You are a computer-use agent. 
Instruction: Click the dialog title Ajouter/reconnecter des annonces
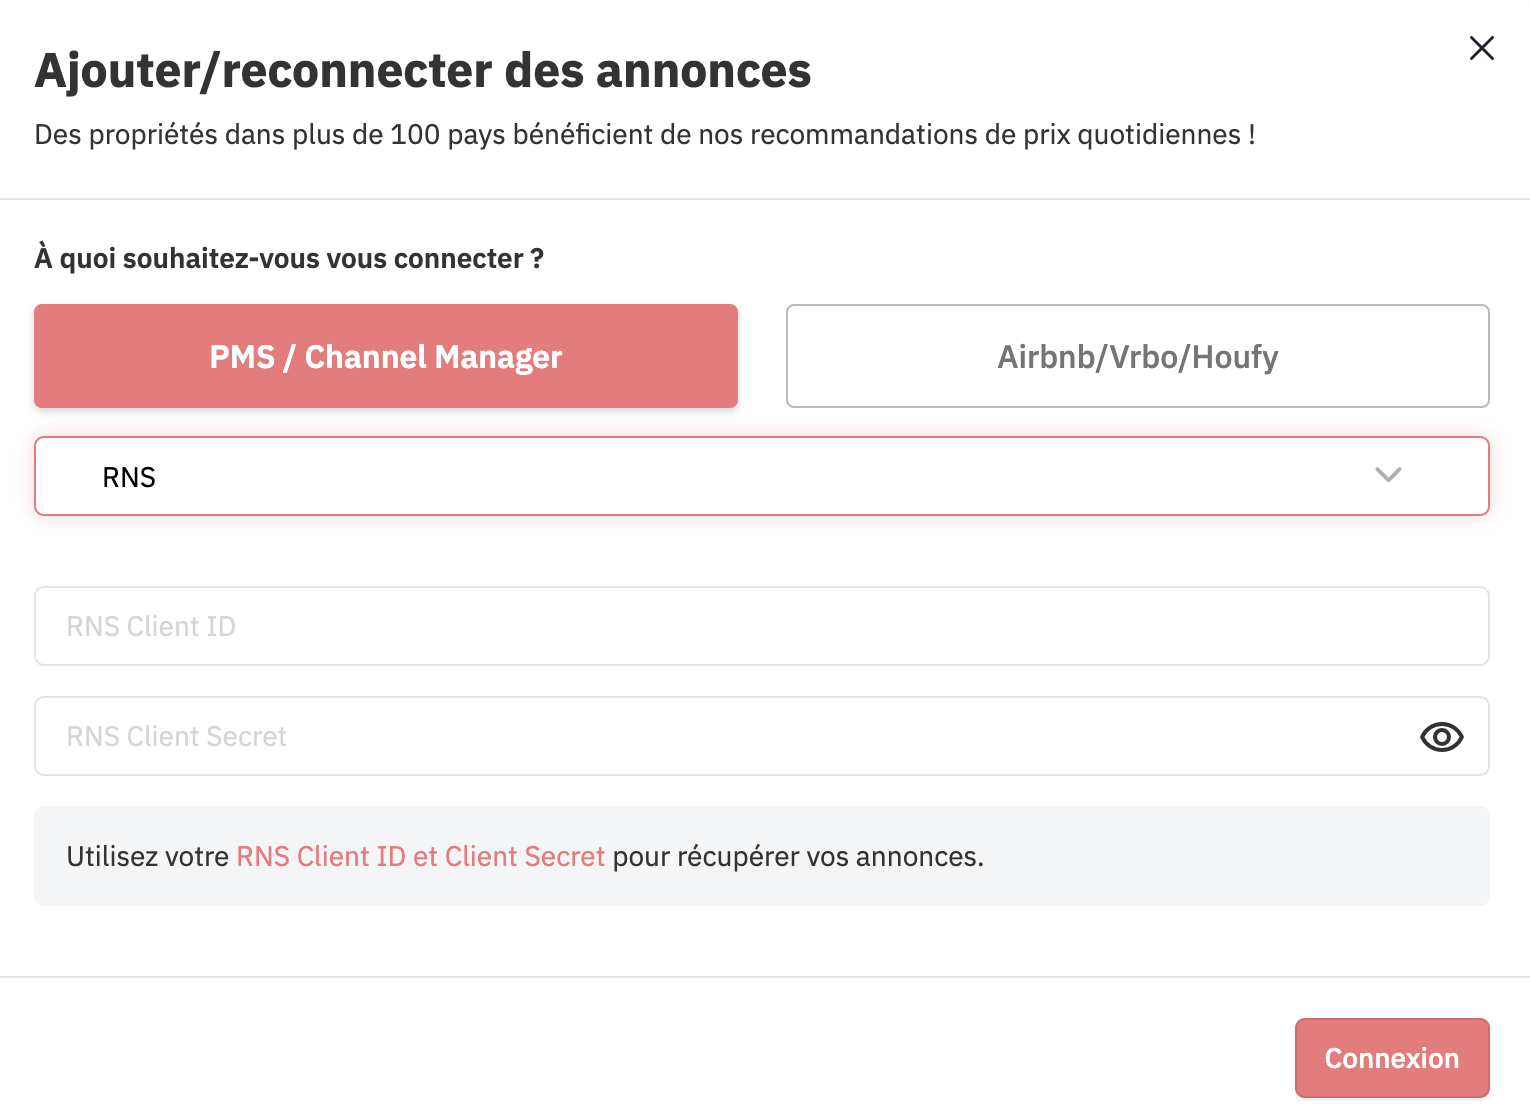423,71
